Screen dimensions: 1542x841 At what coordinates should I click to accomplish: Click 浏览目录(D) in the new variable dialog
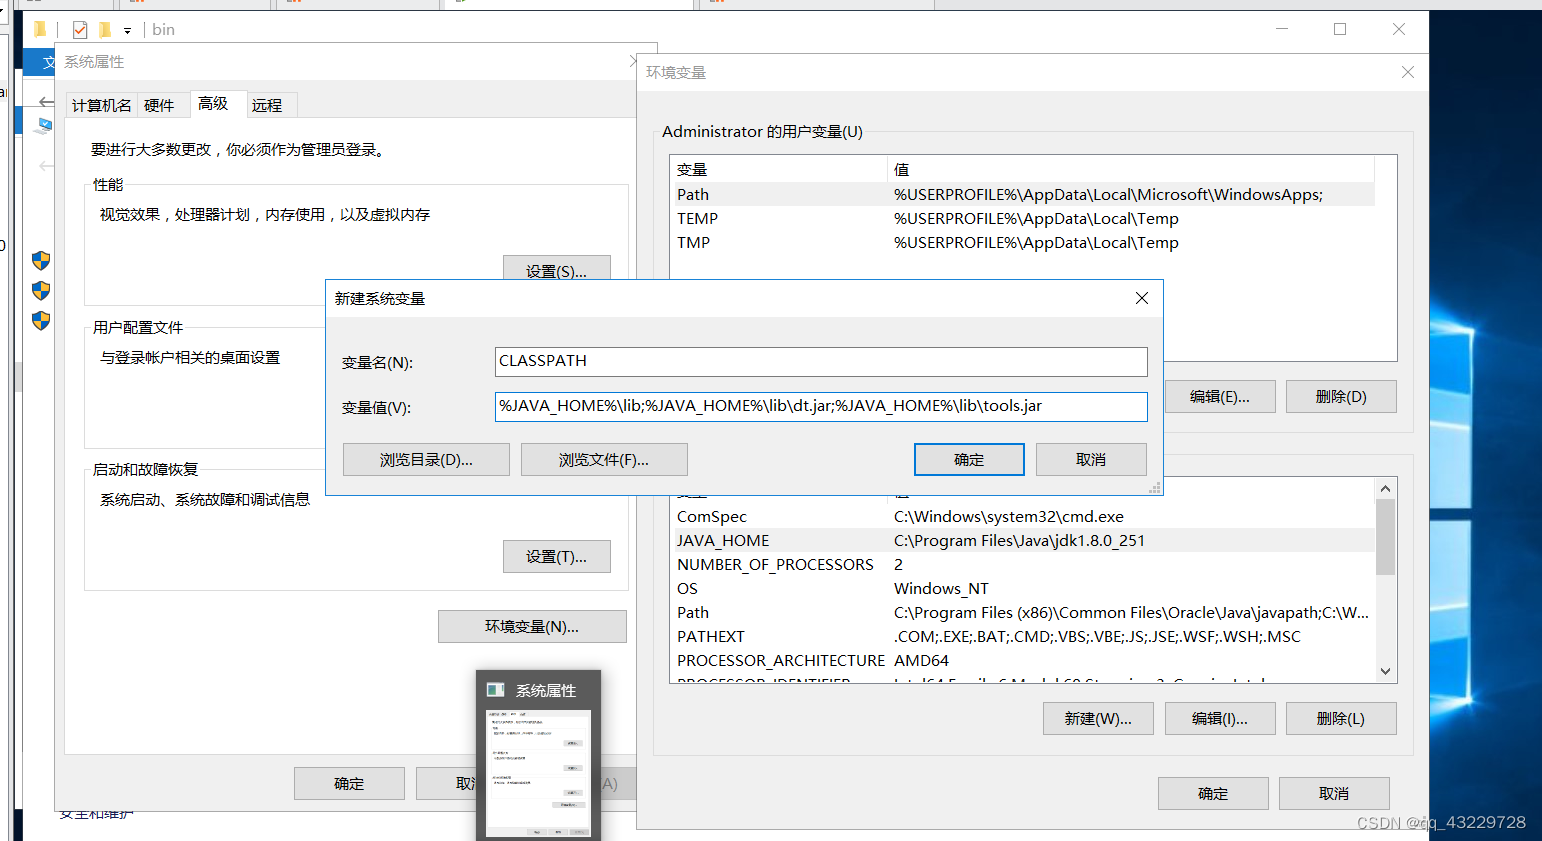426,459
